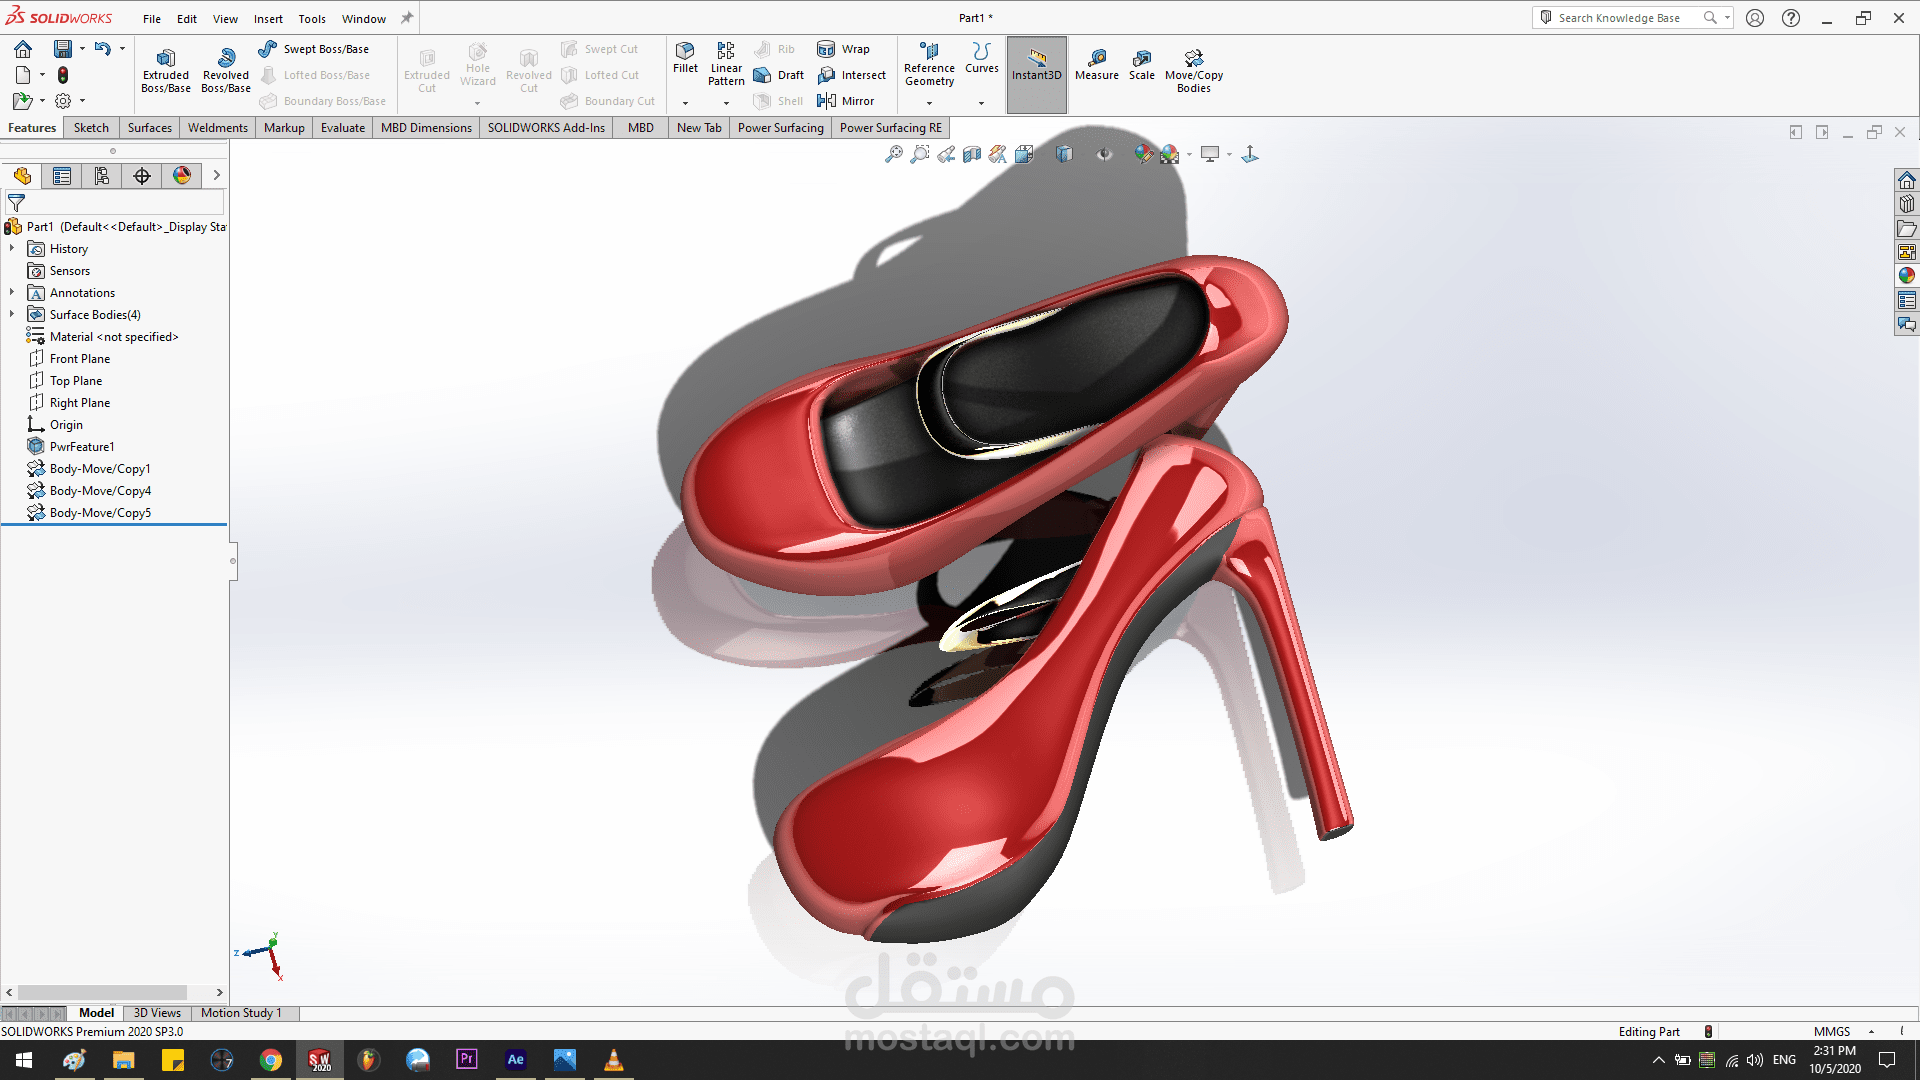Screen dimensions: 1920x1080
Task: Toggle the DisplayManager appearance tab
Action: (182, 176)
